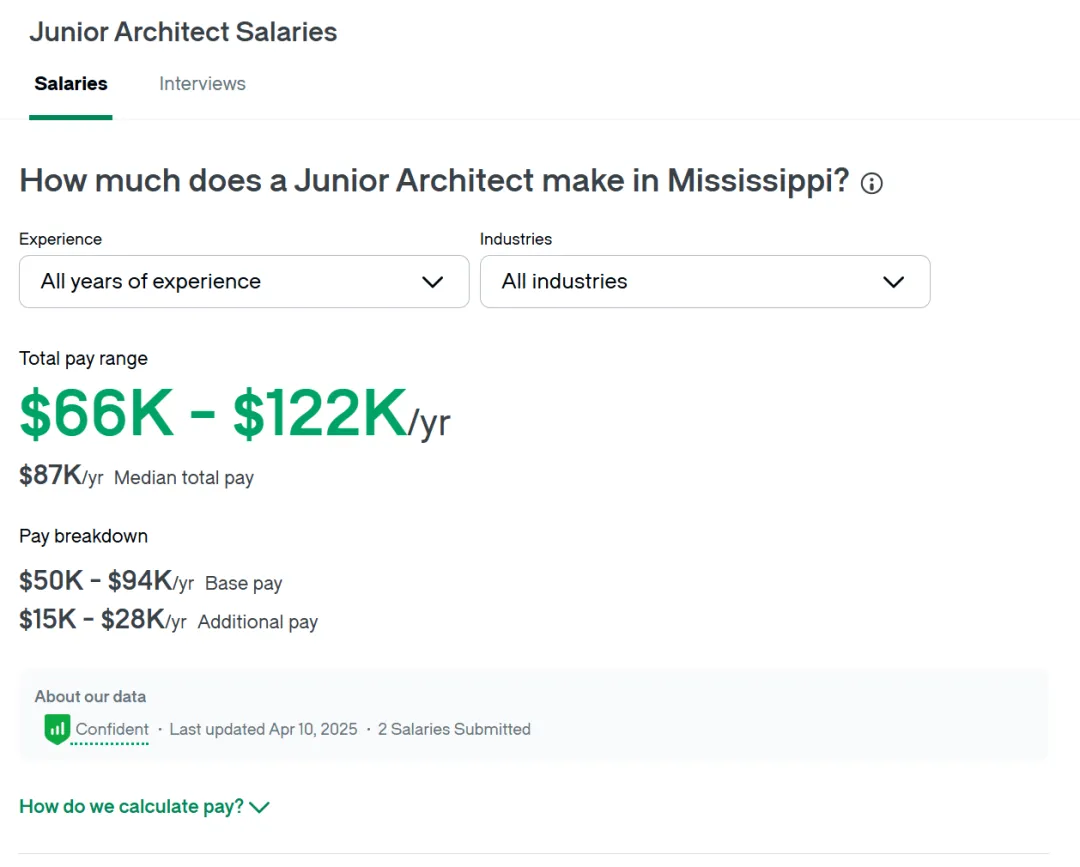This screenshot has height=867, width=1080.
Task: Click the $50K - $94K base pay line
Action: 151,581
